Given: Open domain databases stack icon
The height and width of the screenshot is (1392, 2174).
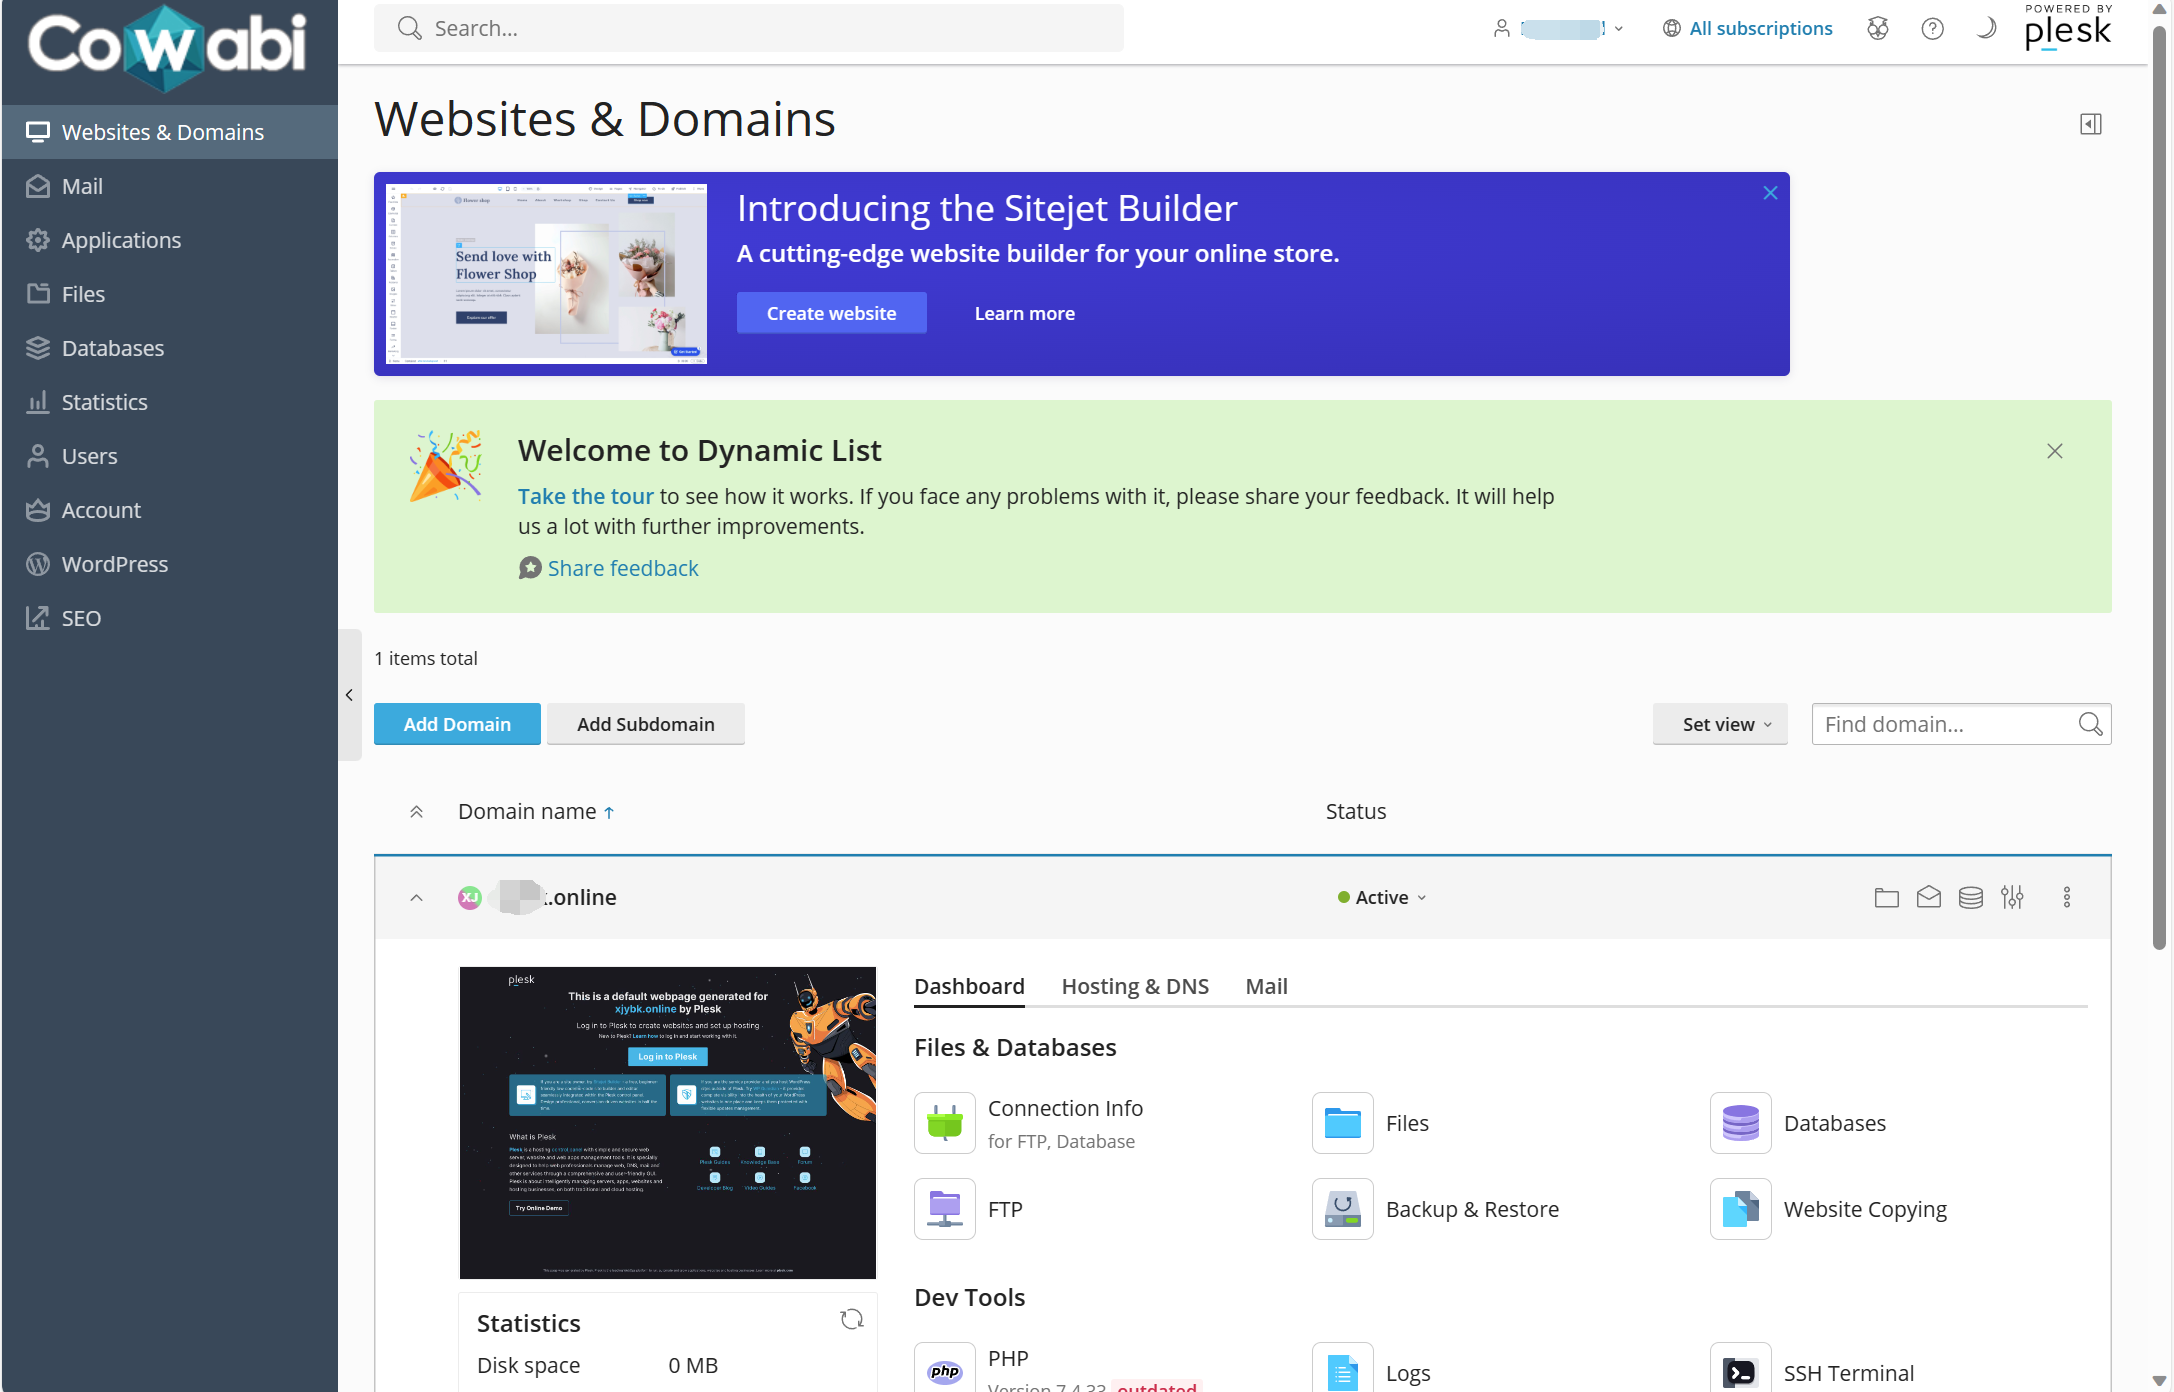Looking at the screenshot, I should [x=1970, y=897].
